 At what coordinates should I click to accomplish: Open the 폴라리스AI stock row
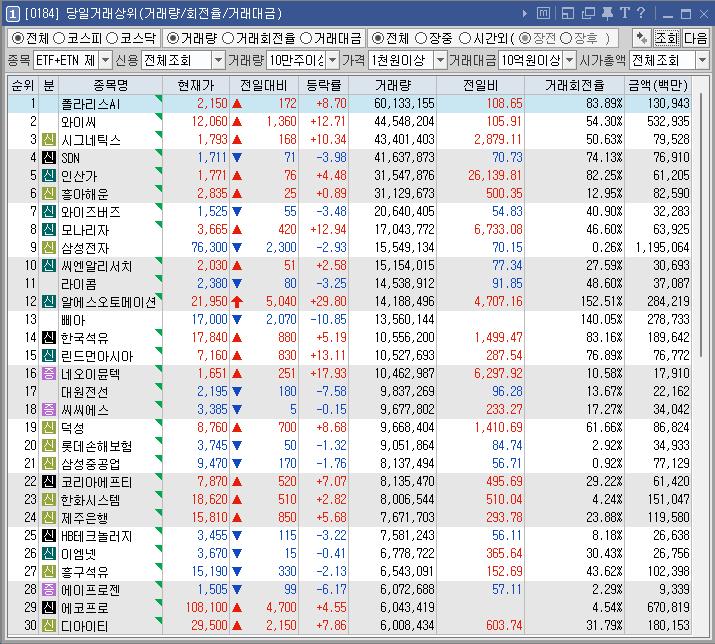[x=349, y=104]
